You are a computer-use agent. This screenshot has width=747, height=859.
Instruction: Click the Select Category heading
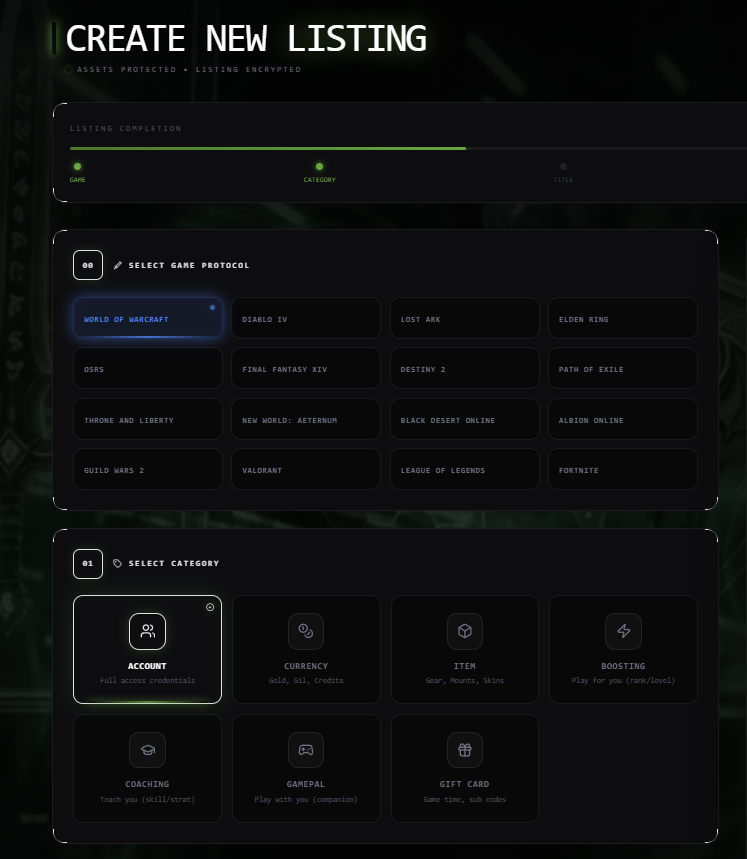pos(174,563)
